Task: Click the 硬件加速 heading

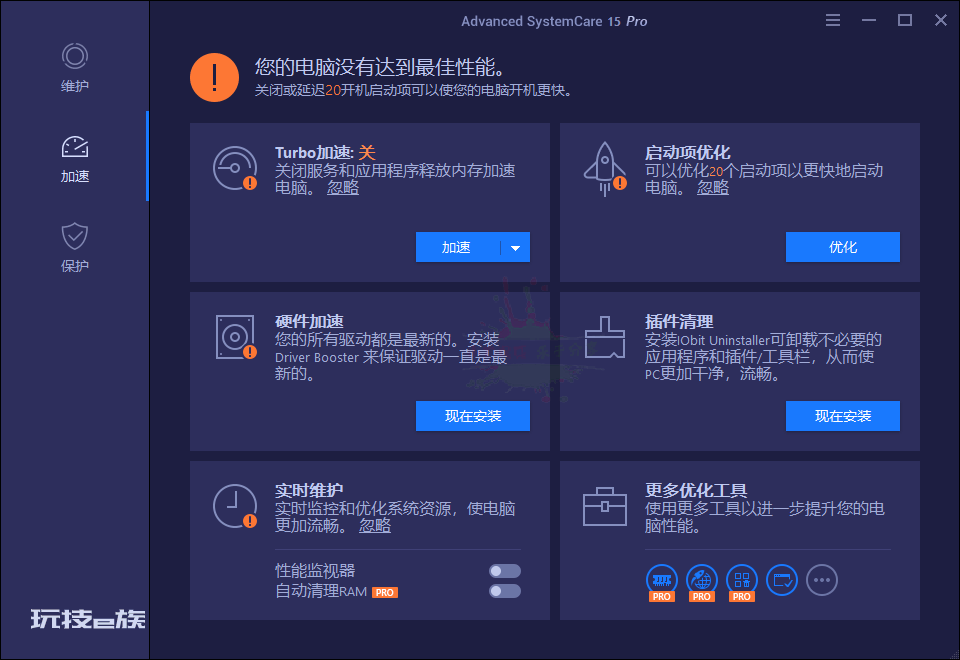Action: point(309,321)
